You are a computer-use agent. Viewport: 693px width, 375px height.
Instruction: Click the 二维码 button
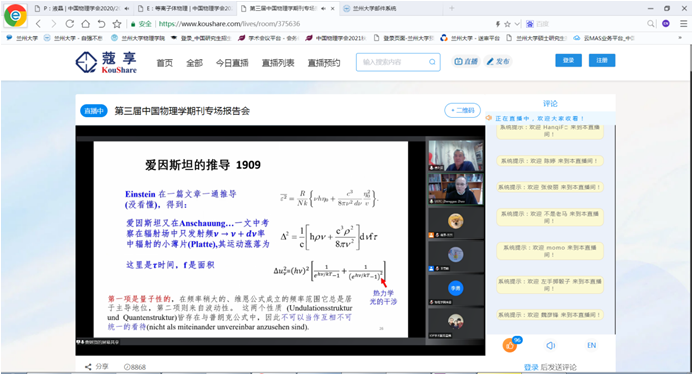point(462,110)
